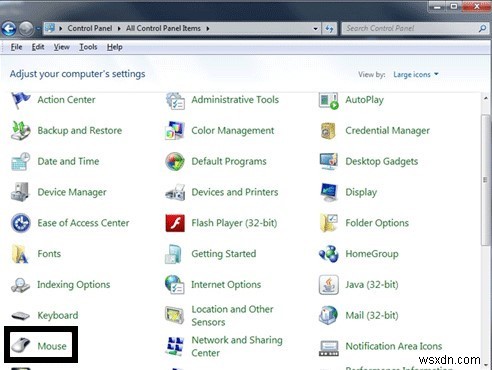The image size is (492, 370).
Task: Open the Administrative Tools icon
Action: coord(175,101)
